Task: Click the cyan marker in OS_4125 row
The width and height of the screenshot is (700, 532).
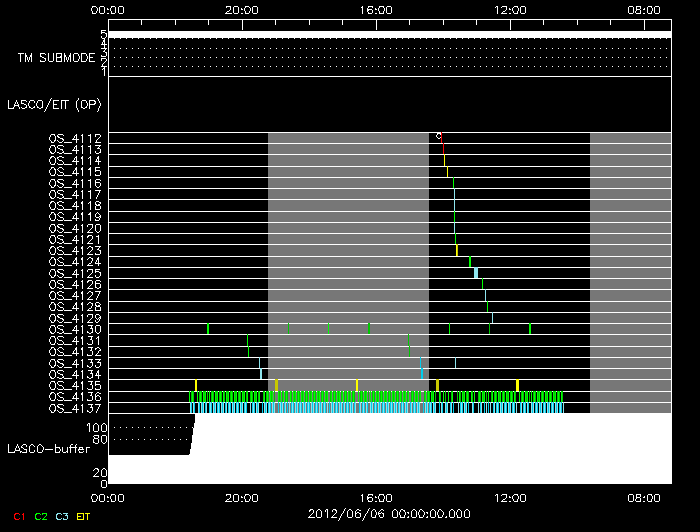Action: click(x=476, y=273)
